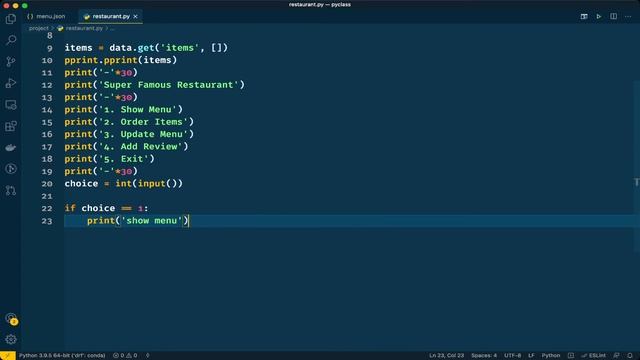Change the Python language mode
The image size is (640, 360).
point(551,356)
